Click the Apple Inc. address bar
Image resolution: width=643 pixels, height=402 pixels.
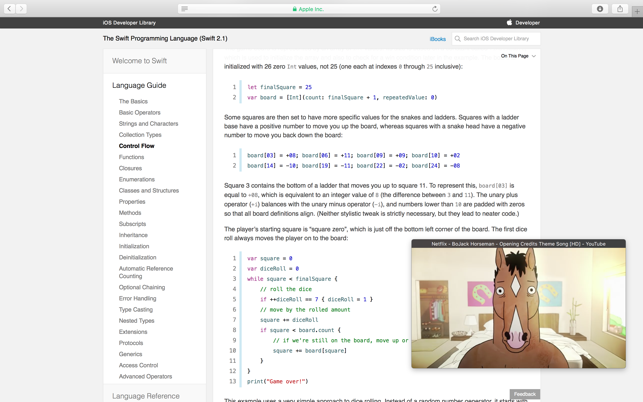point(309,9)
